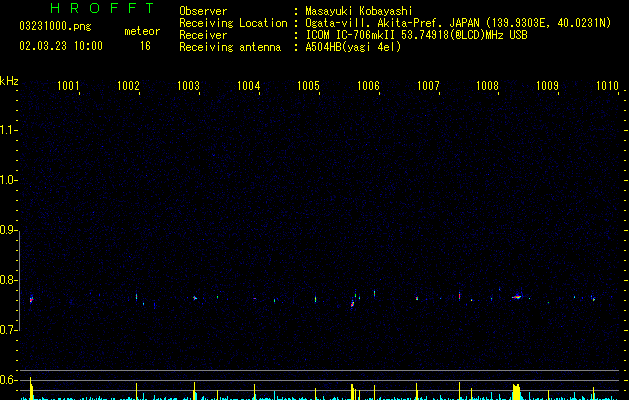Click the 1004 time axis marker

tap(248, 85)
